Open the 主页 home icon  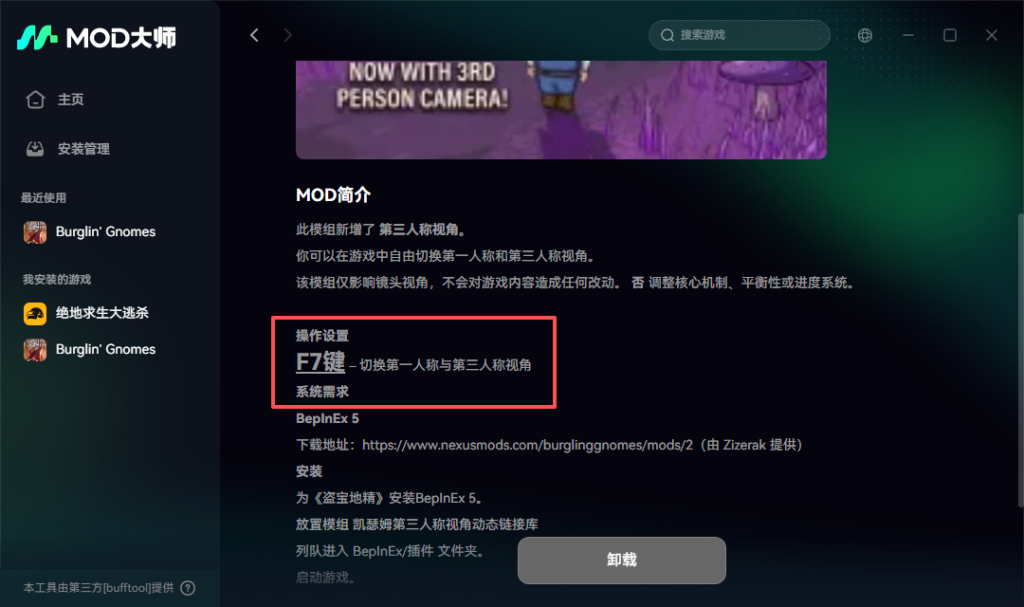point(35,99)
